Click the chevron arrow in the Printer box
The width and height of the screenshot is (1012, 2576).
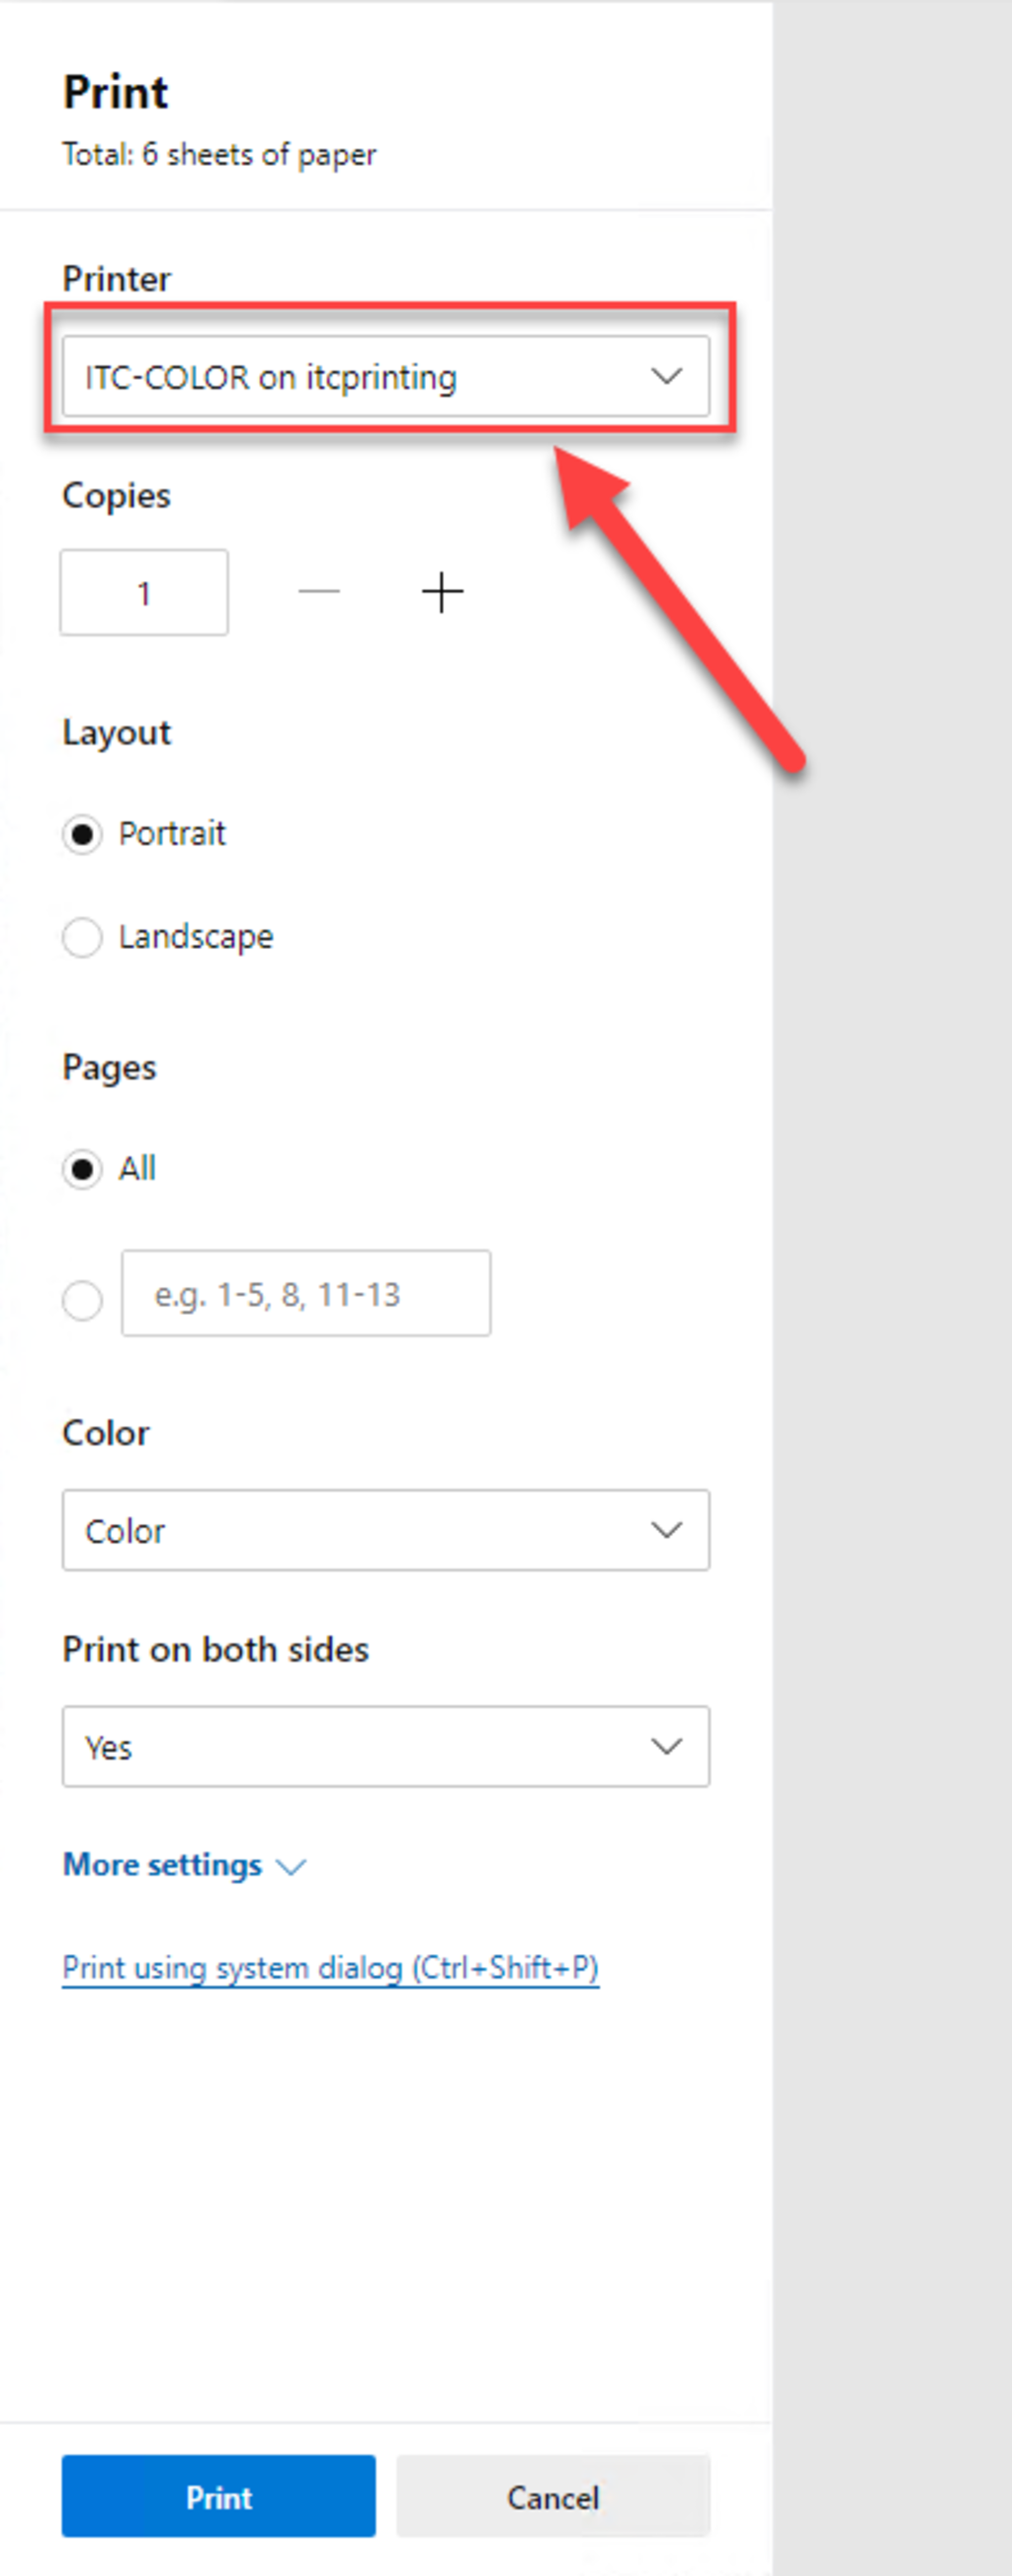666,376
